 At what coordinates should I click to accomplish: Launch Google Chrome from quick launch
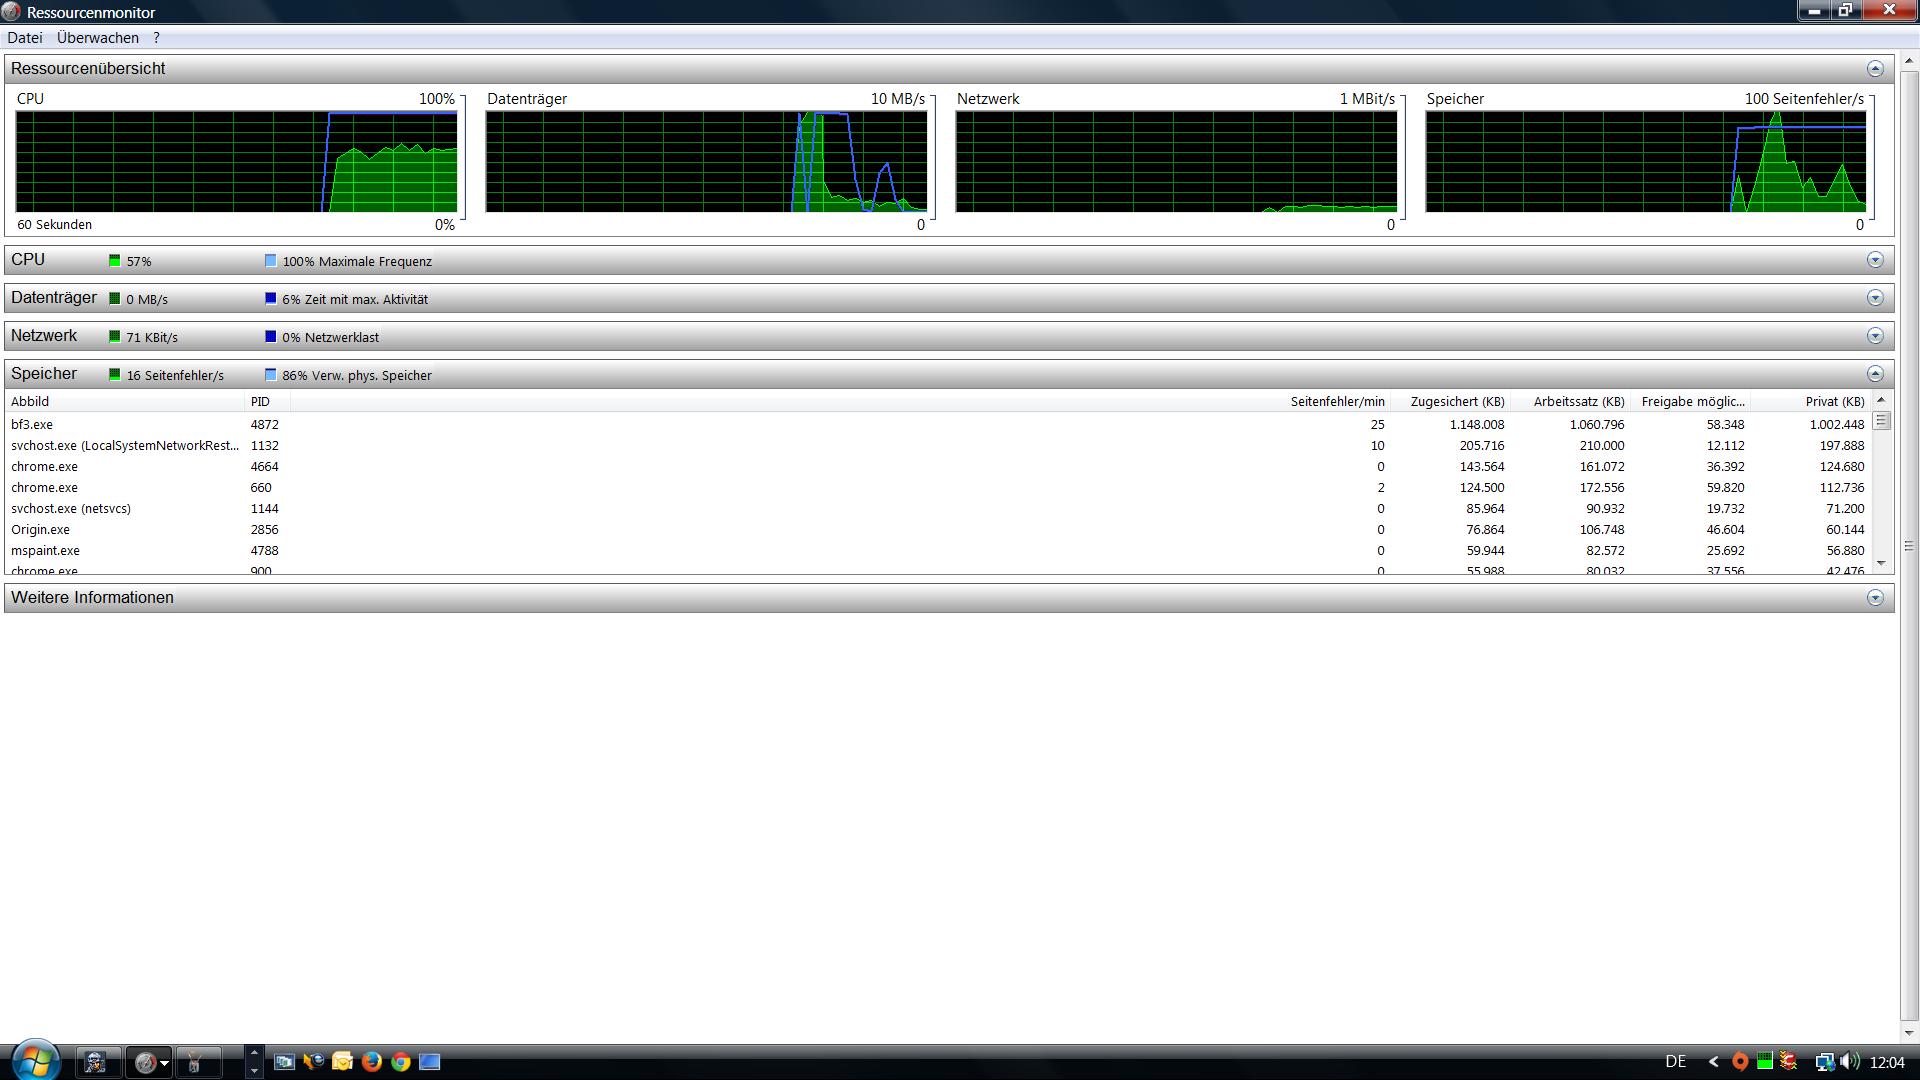pyautogui.click(x=400, y=1062)
